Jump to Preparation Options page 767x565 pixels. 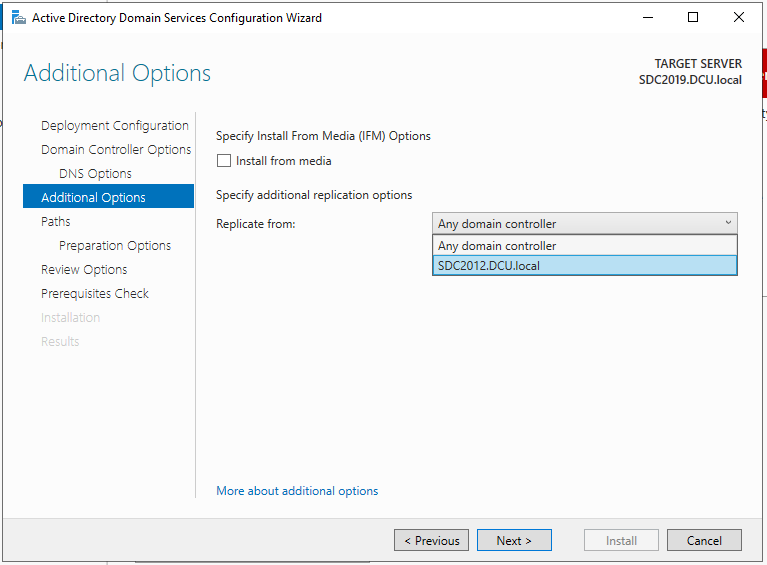pyautogui.click(x=115, y=246)
